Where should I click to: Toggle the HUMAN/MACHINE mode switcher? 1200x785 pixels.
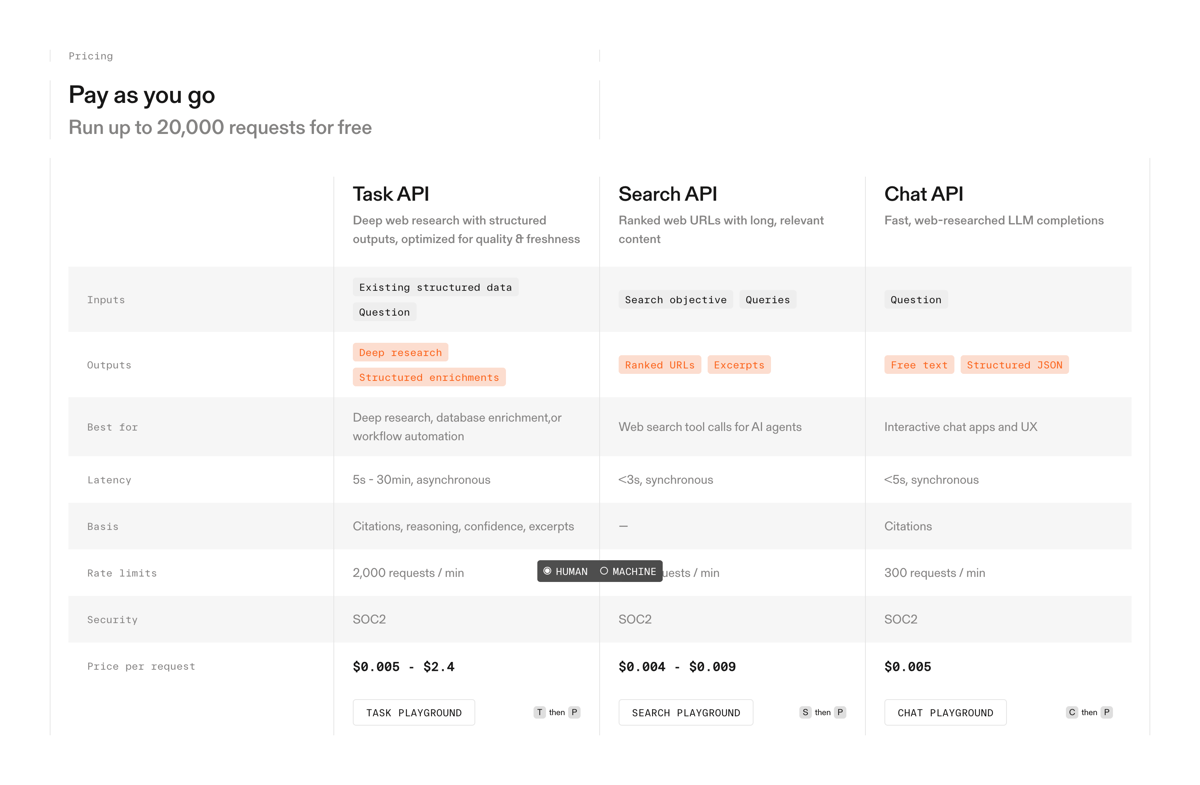[599, 570]
